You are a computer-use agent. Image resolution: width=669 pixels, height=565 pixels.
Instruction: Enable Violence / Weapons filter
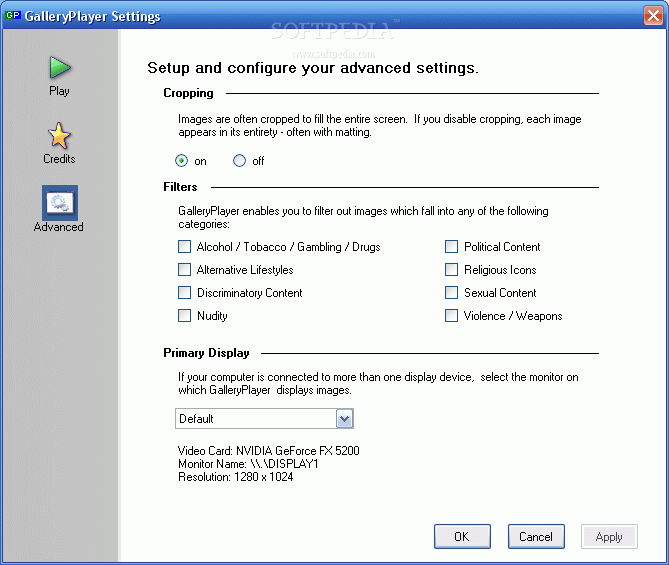point(451,316)
